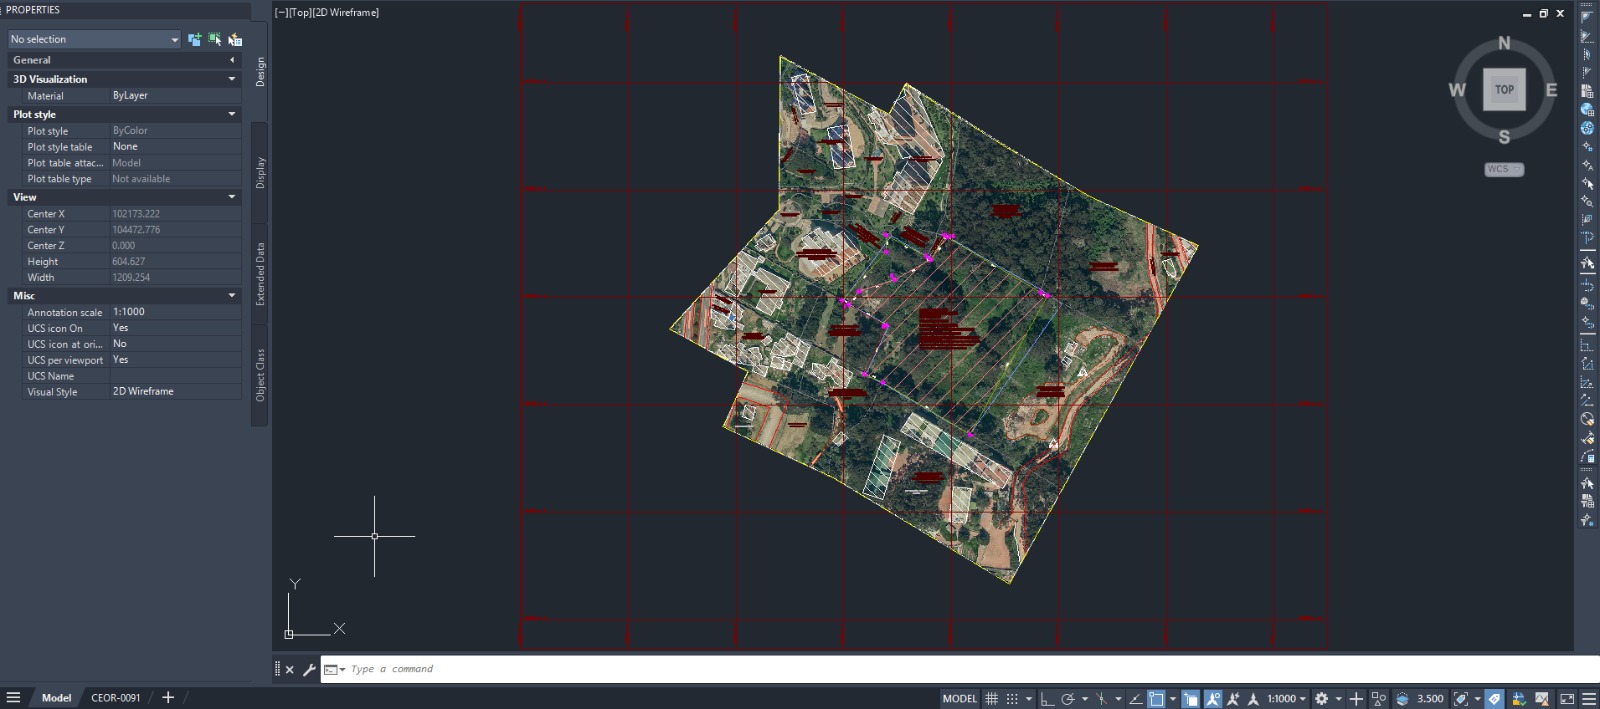1600x709 pixels.
Task: Open the object selection dropdown showing No selection
Action: coord(94,39)
